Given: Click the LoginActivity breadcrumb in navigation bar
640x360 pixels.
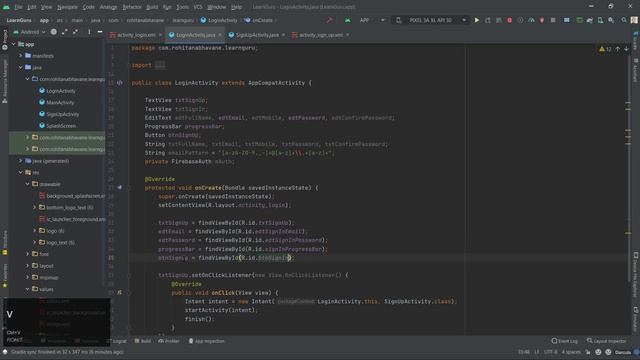Looking at the screenshot, I should 219,20.
